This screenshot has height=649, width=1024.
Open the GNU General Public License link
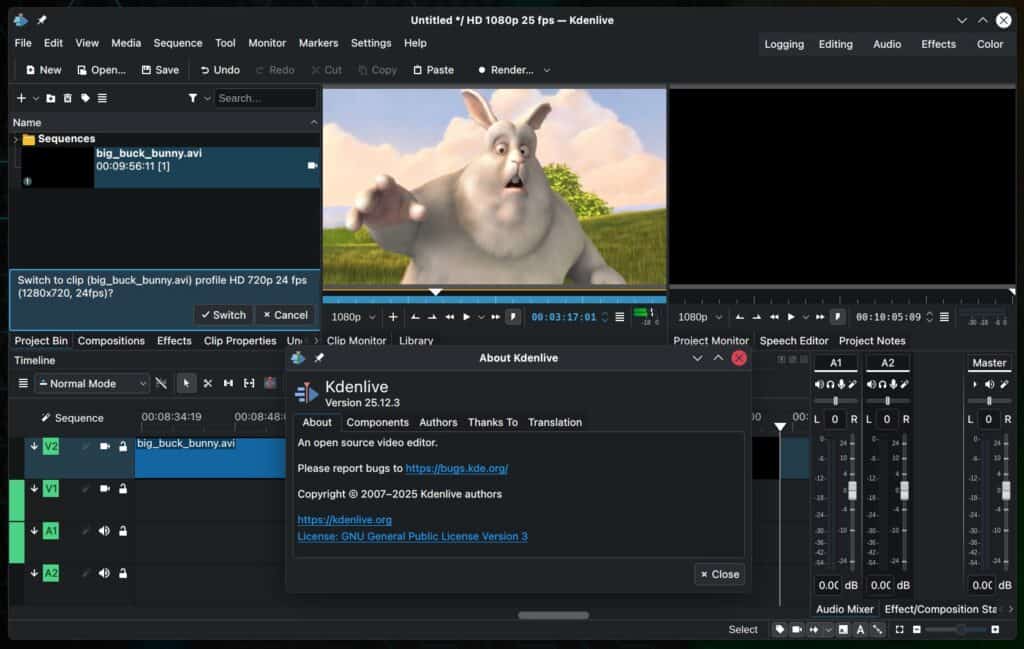pyautogui.click(x=411, y=536)
